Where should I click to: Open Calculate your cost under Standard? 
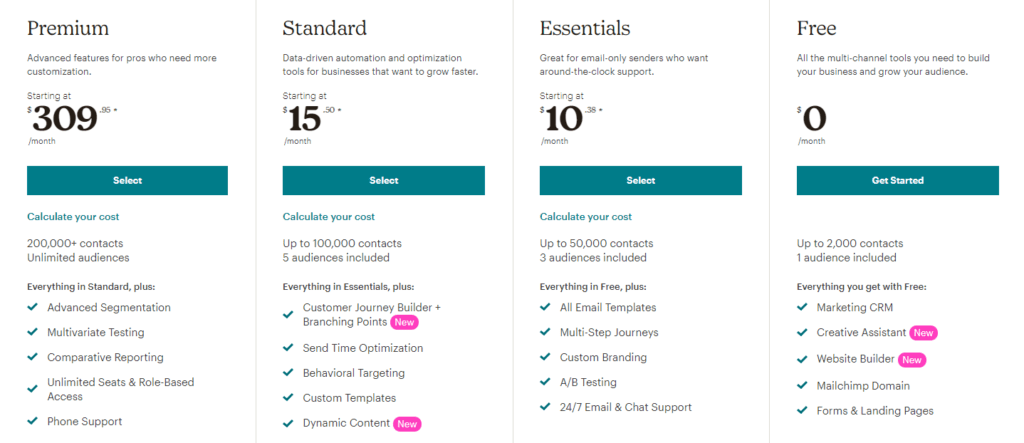coord(329,216)
